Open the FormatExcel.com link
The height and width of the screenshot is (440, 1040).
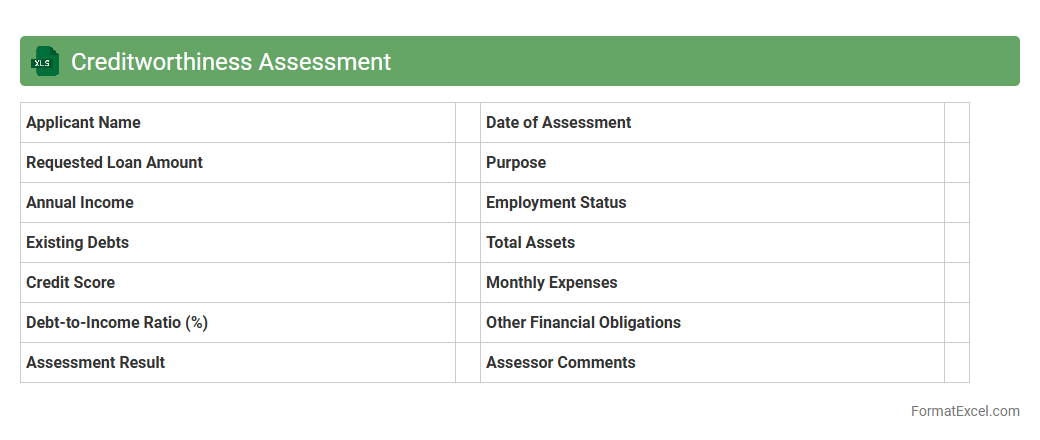[x=964, y=411]
